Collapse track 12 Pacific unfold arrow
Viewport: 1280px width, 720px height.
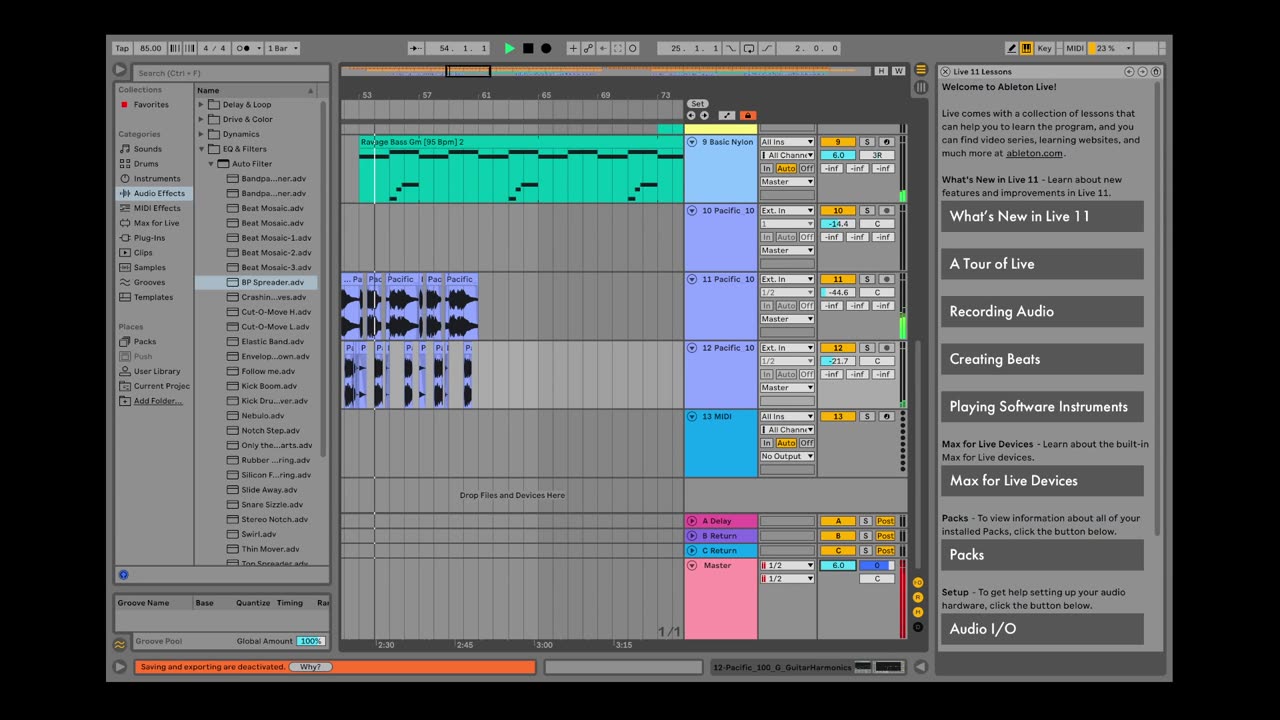(x=692, y=348)
